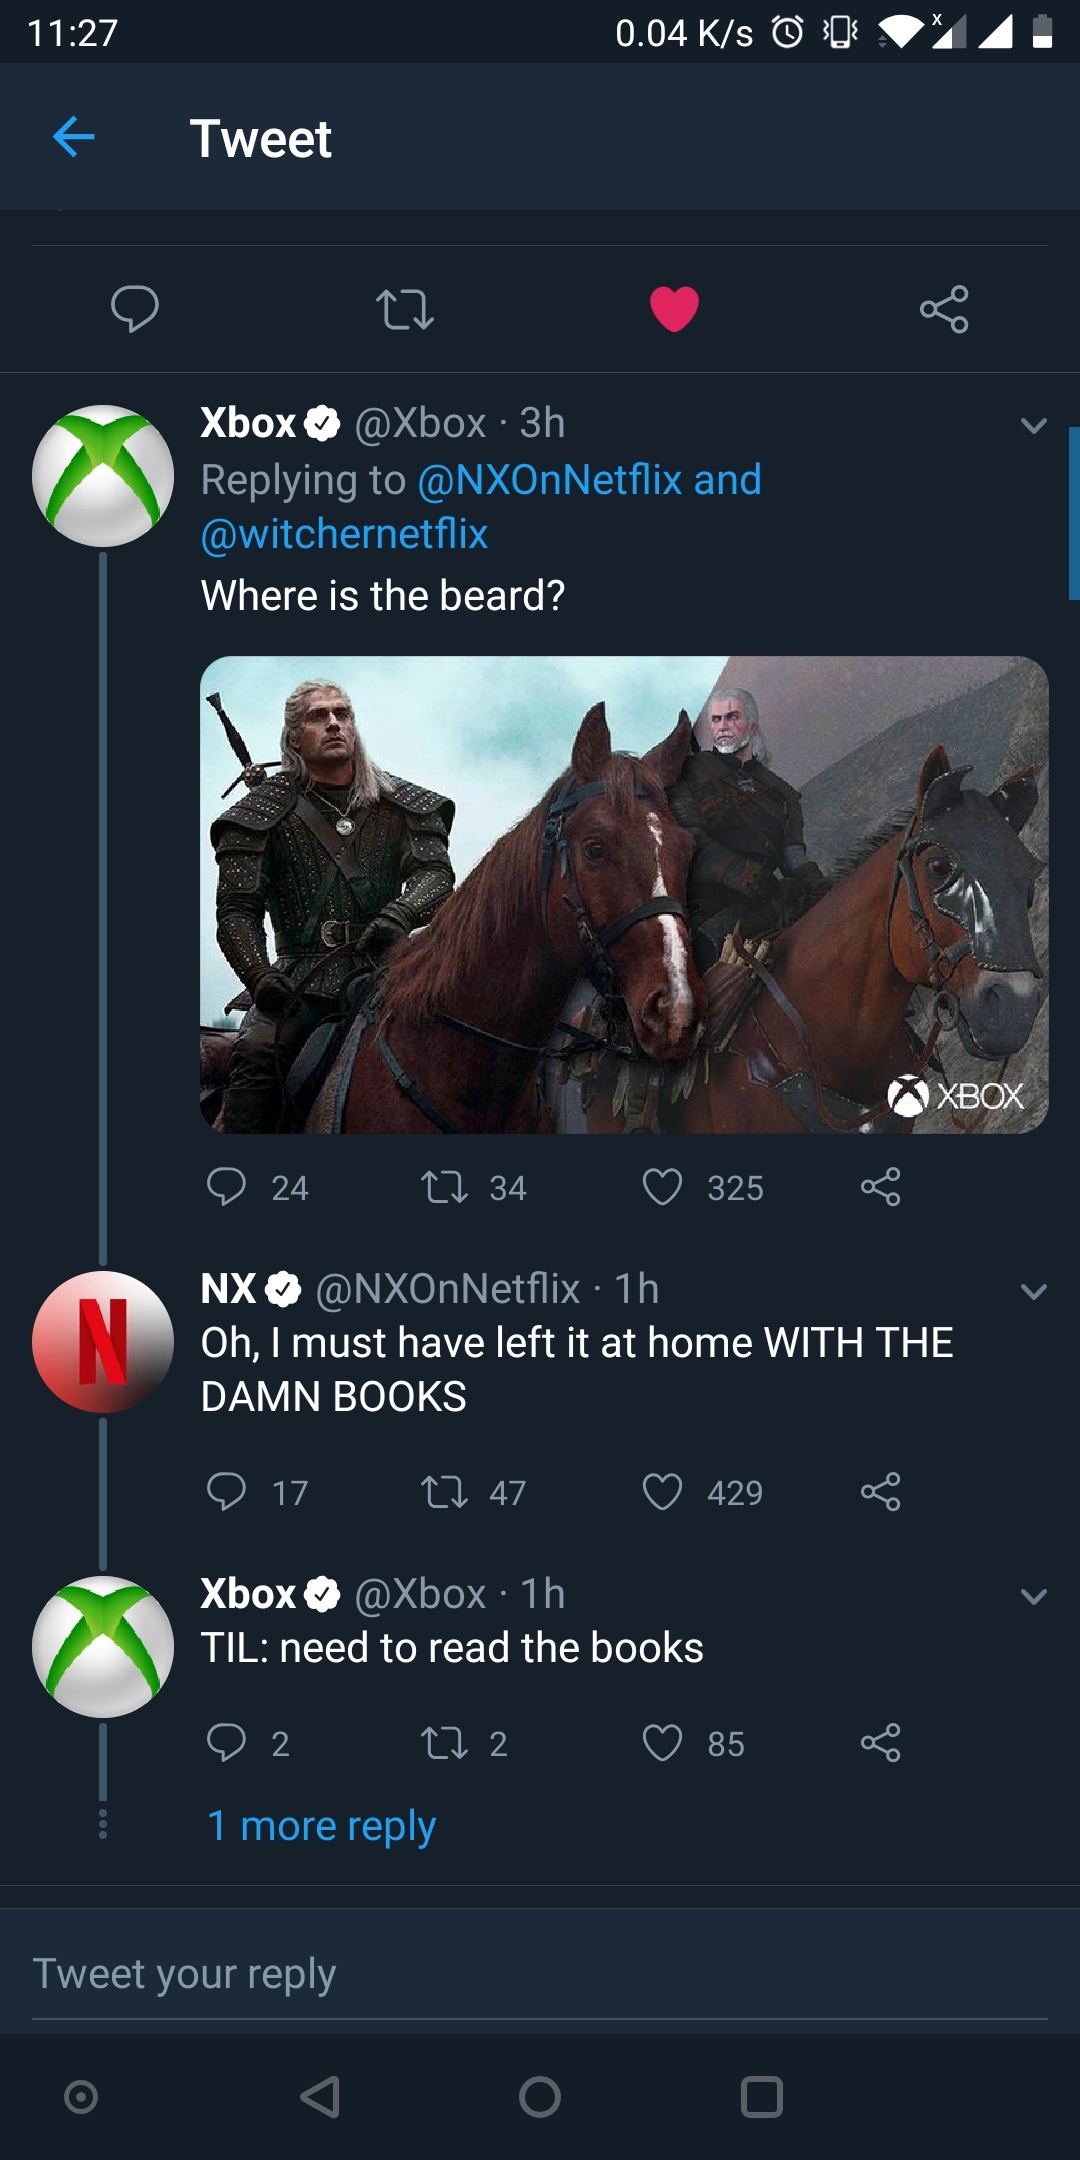Image resolution: width=1080 pixels, height=2160 pixels.
Task: Show '1 more reply' in the thread
Action: coord(322,1826)
